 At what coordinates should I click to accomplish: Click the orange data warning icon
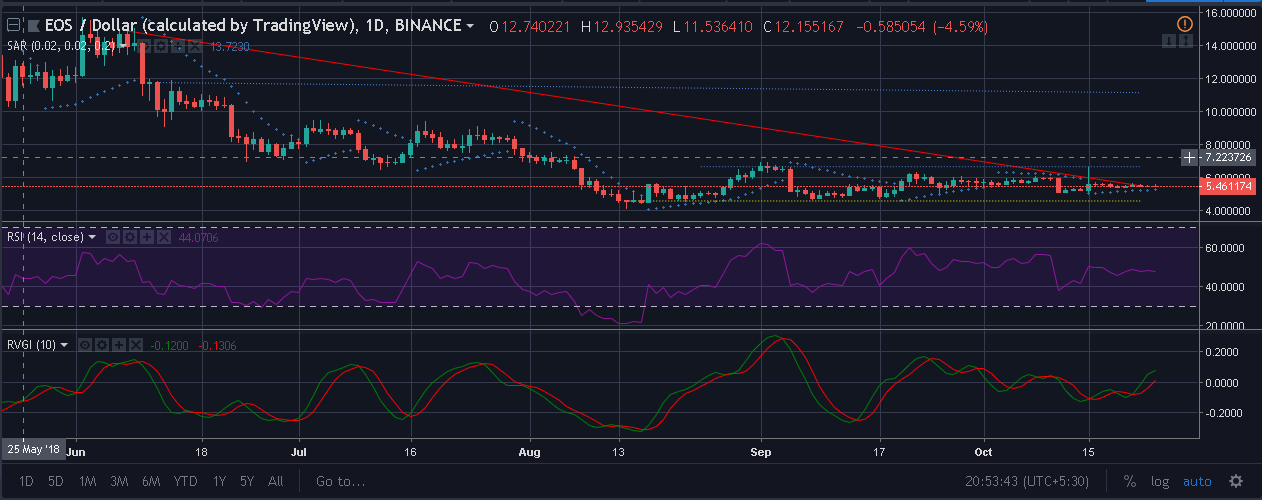(x=1185, y=24)
